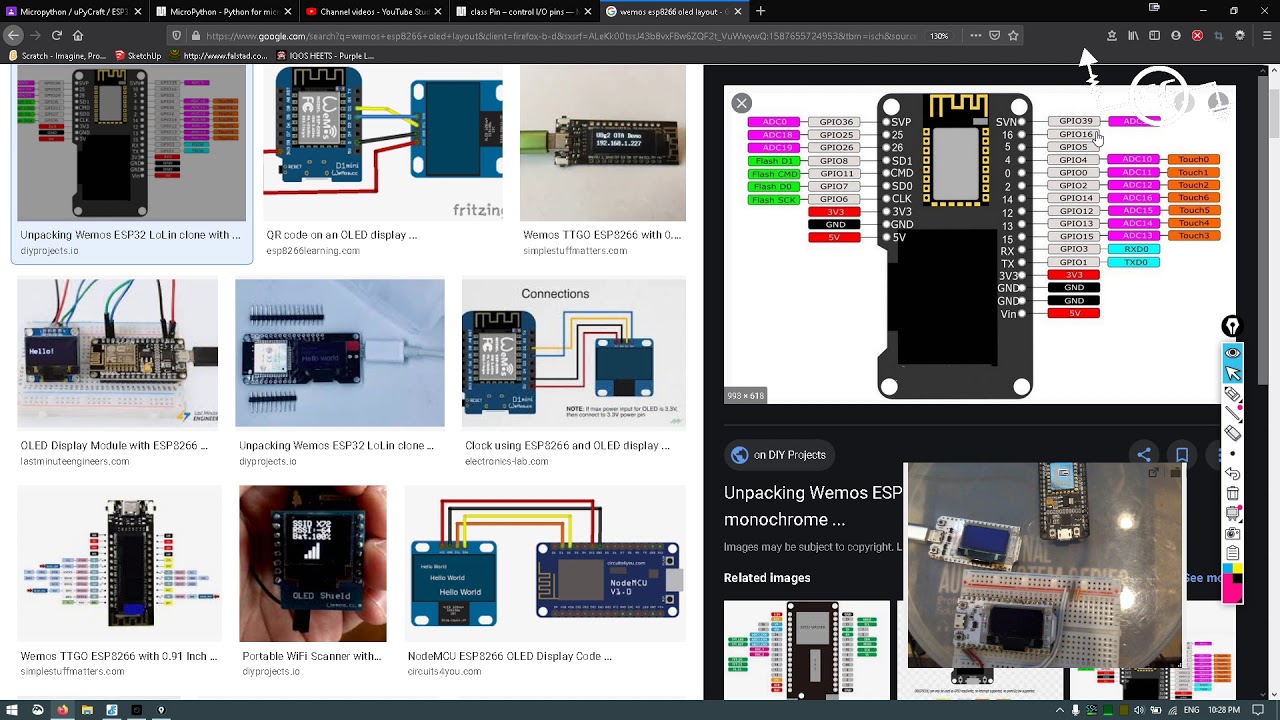Switch to the Channel videos YouTube tab
Image resolution: width=1280 pixels, height=720 pixels.
point(373,11)
